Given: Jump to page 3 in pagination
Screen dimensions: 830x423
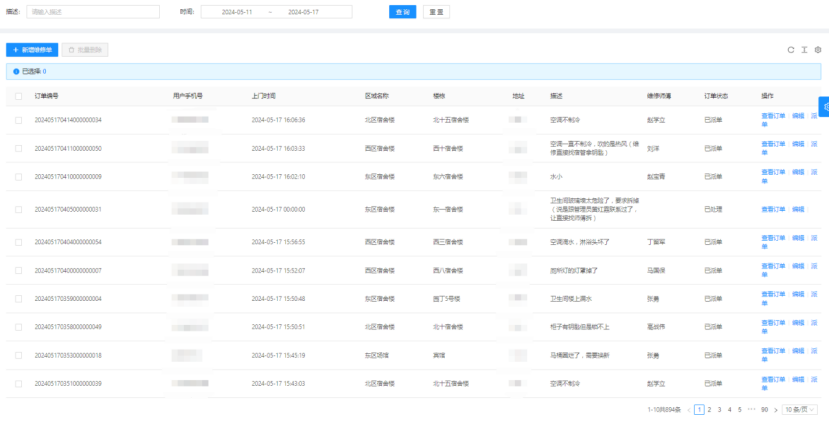Looking at the screenshot, I should click(x=720, y=410).
